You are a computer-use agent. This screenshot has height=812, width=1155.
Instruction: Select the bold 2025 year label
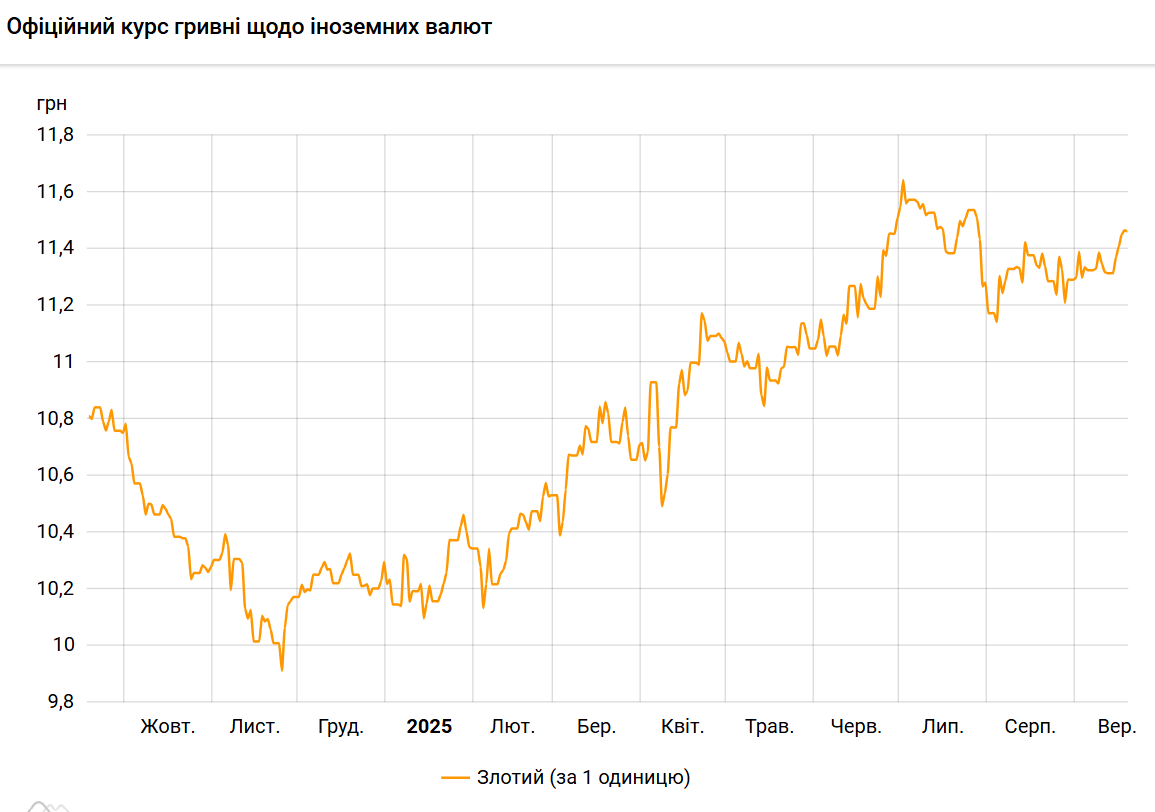[429, 727]
